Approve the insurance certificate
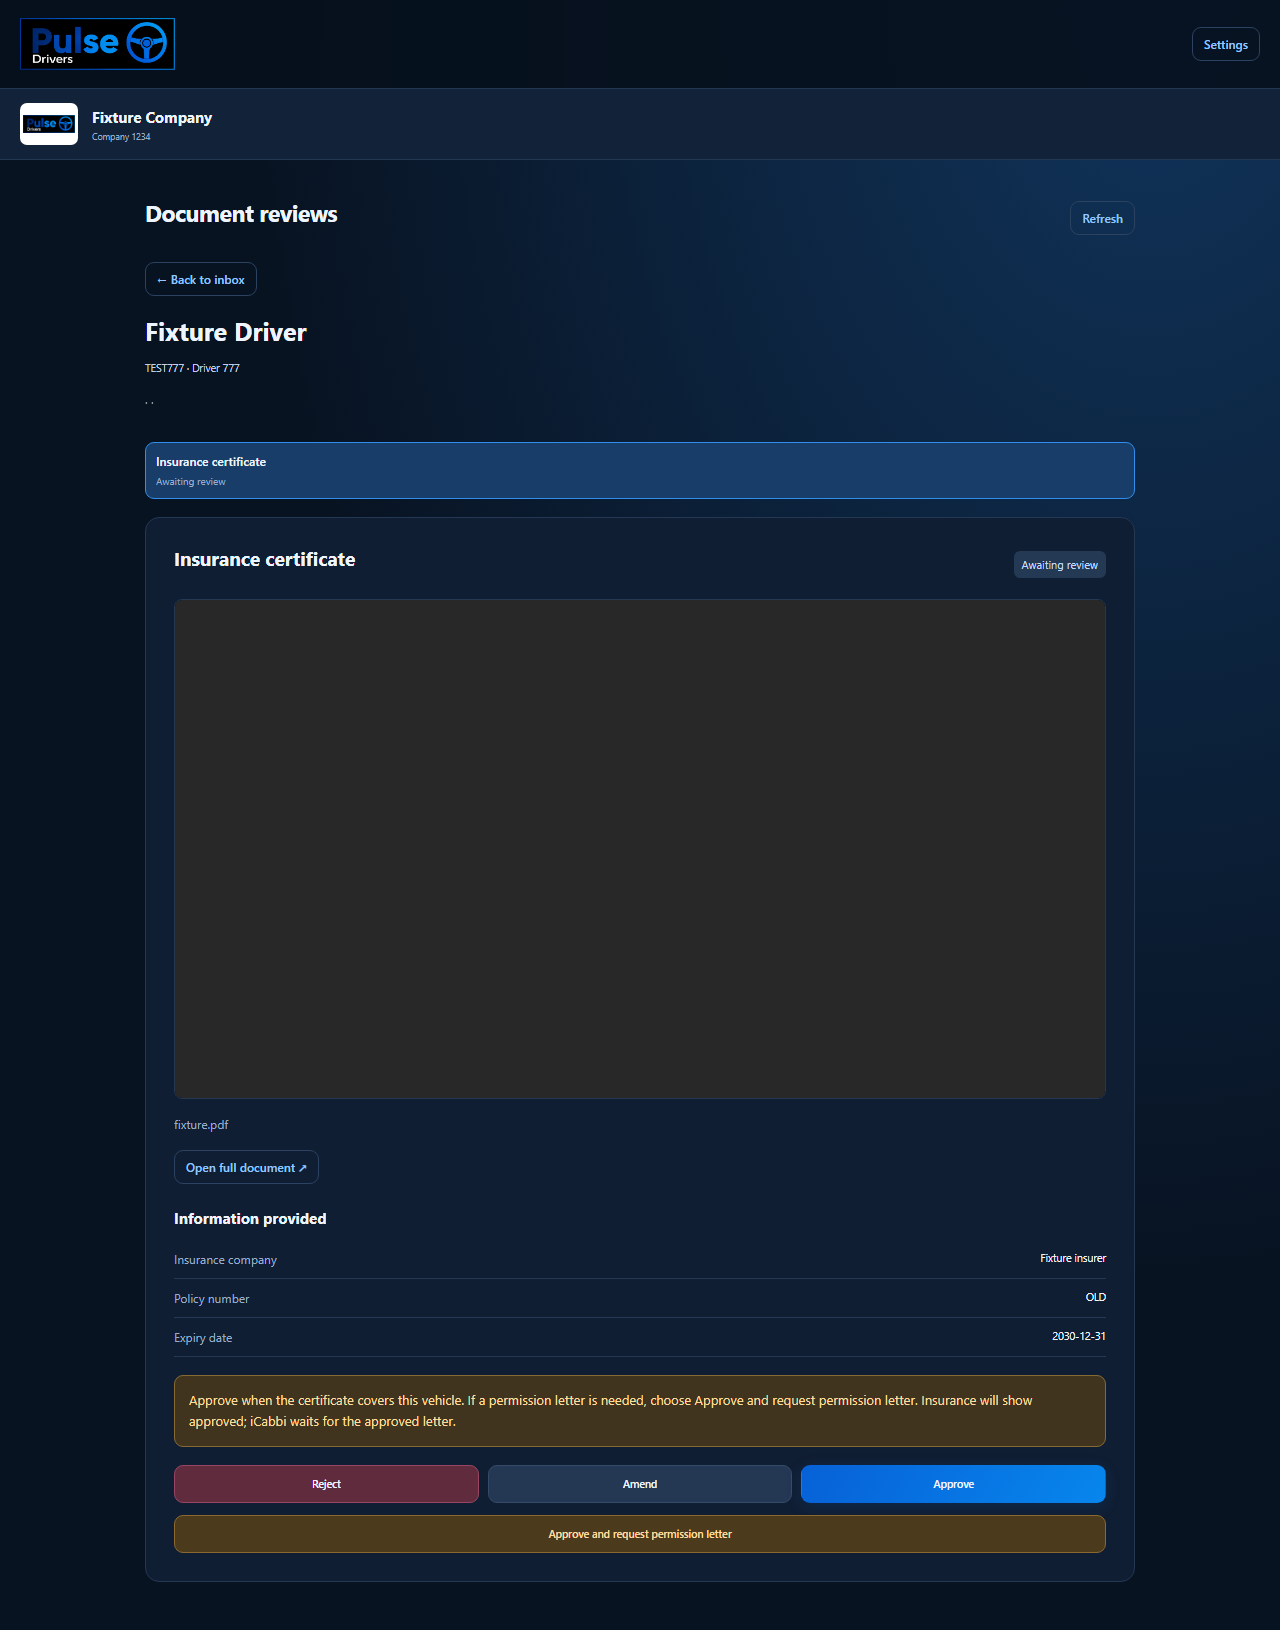1280x1630 pixels. [953, 1484]
